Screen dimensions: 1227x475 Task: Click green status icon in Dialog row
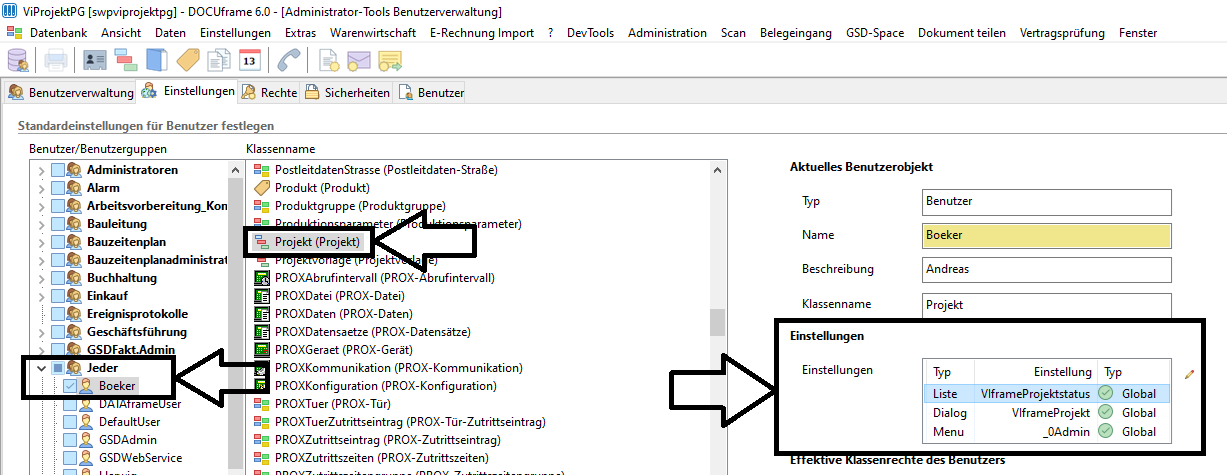[x=1106, y=412]
